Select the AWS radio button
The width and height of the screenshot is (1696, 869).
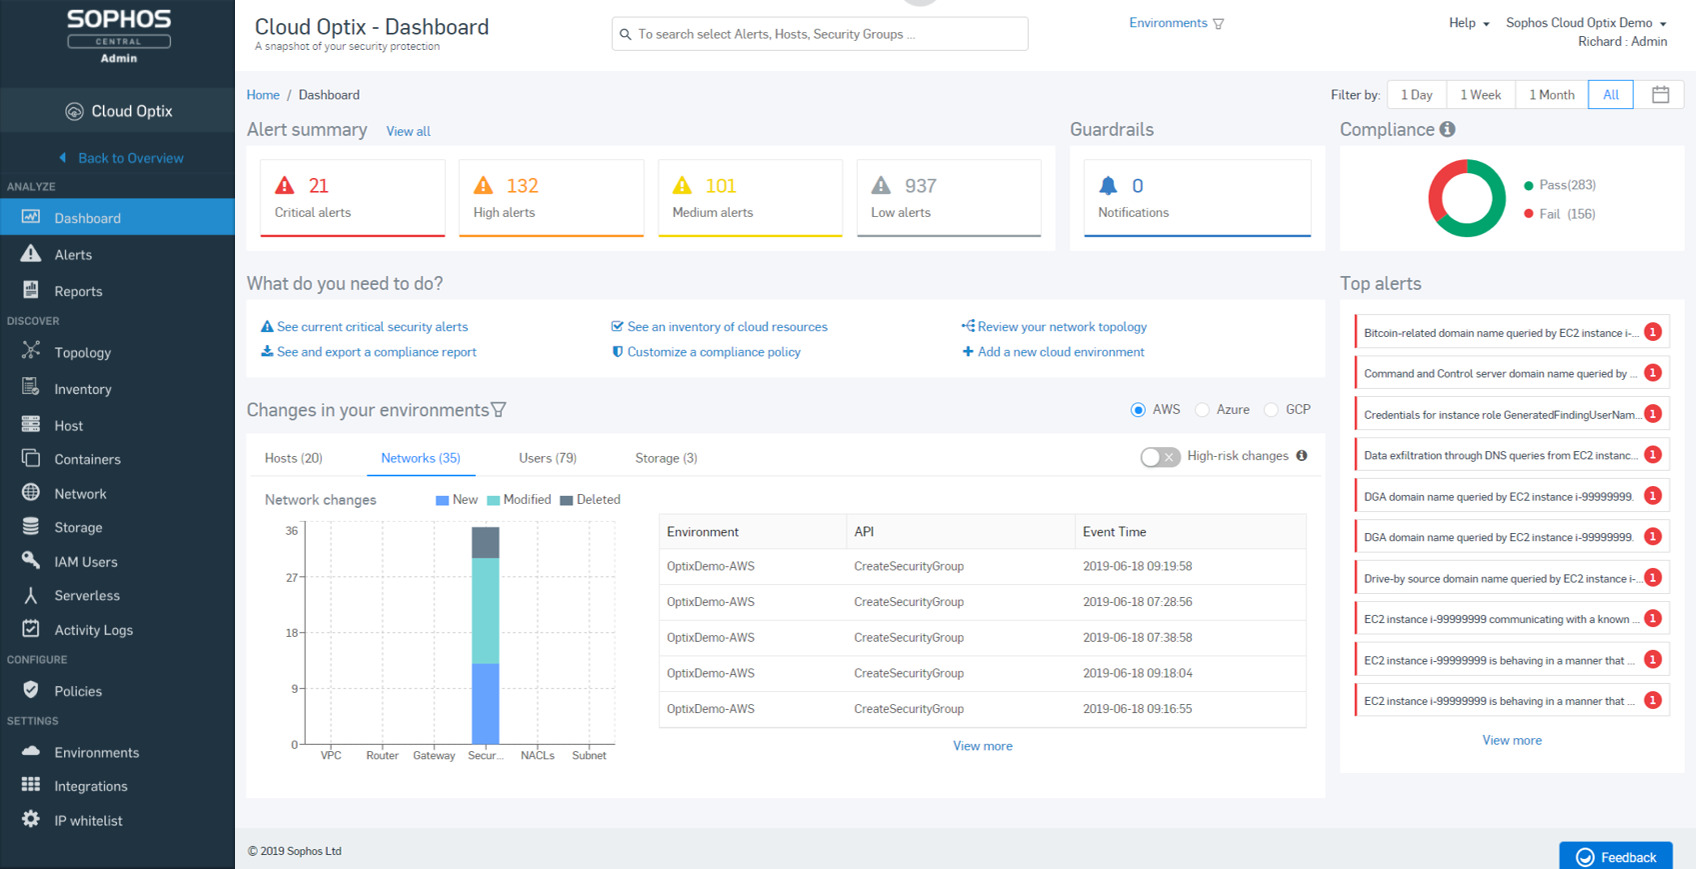tap(1137, 409)
